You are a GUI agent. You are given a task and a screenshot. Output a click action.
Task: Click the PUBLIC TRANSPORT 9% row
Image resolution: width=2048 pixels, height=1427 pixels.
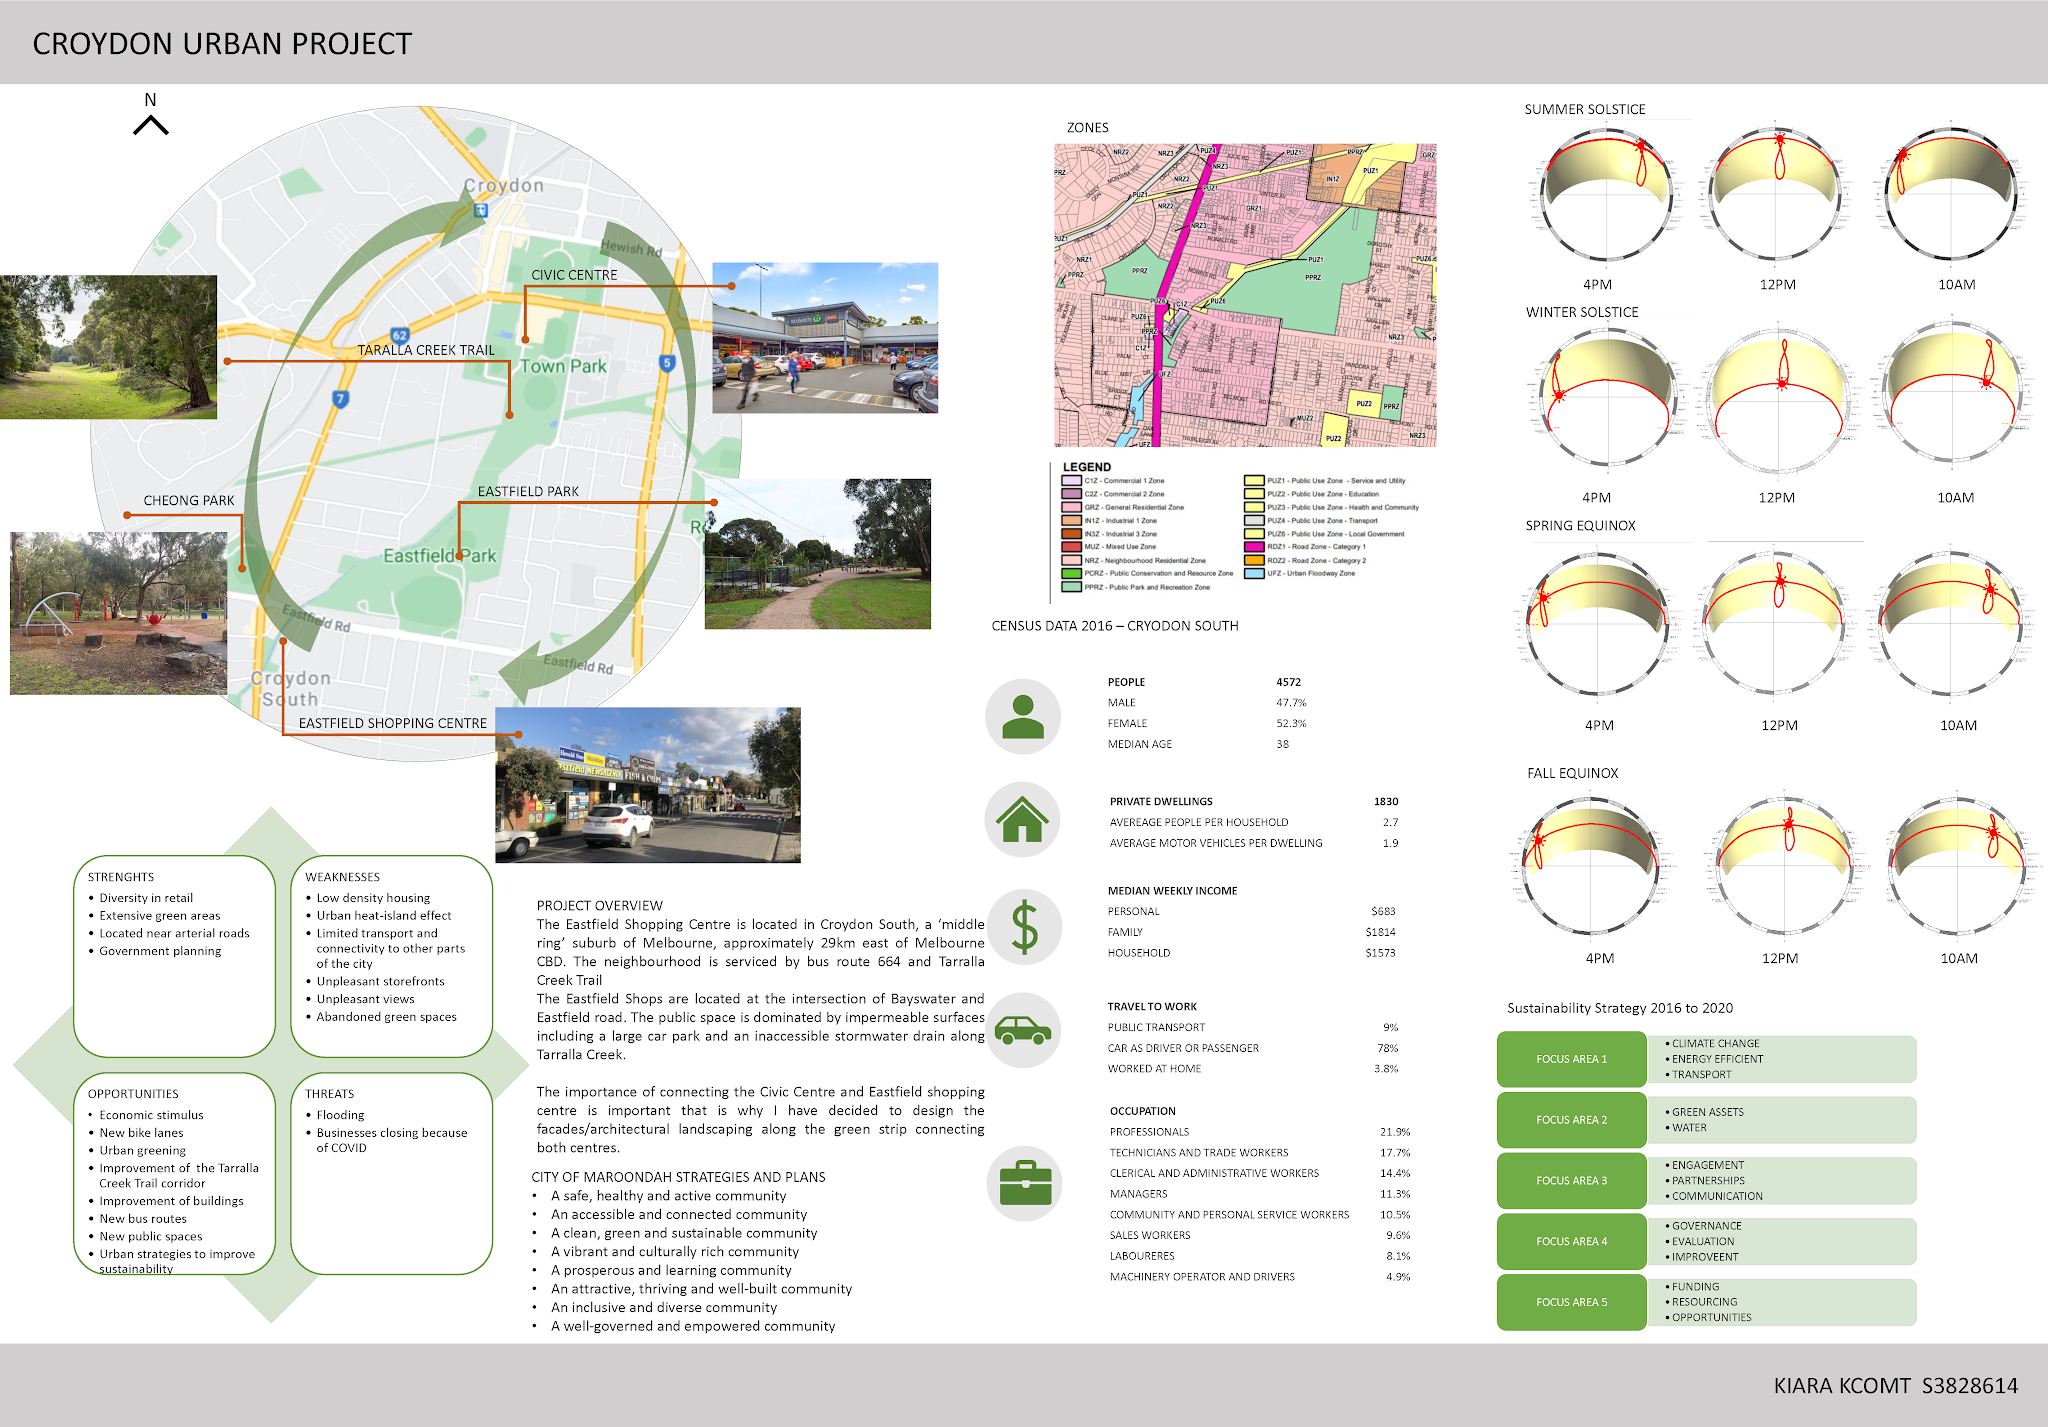pos(1252,1027)
